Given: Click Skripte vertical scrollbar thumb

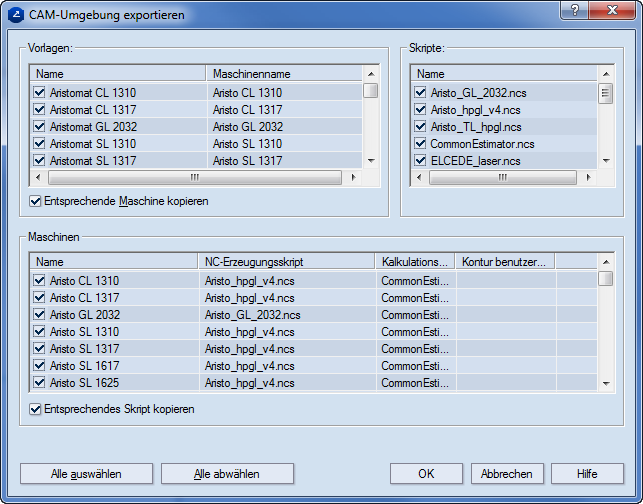Looking at the screenshot, I should tap(606, 94).
